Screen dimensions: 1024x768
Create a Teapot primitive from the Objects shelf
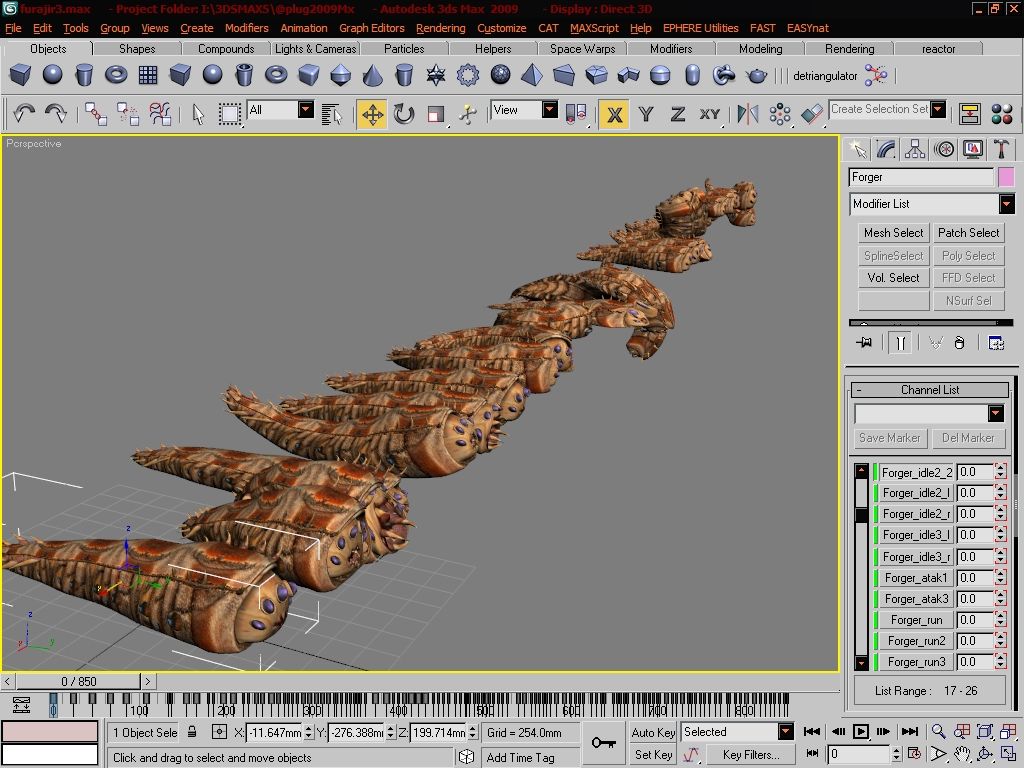[756, 76]
